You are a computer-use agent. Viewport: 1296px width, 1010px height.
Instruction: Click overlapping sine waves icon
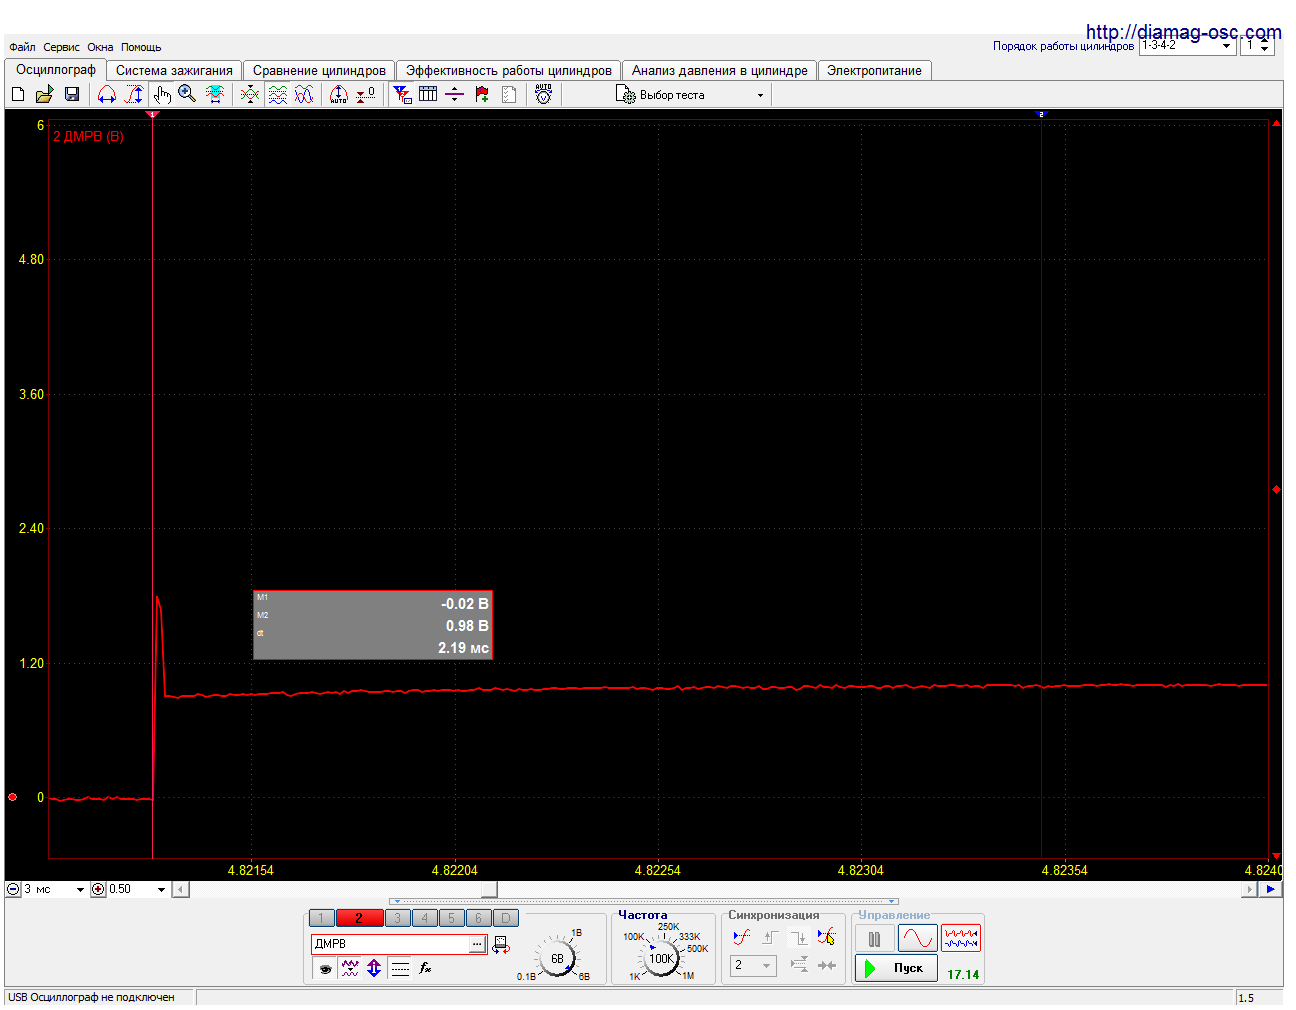[x=304, y=94]
